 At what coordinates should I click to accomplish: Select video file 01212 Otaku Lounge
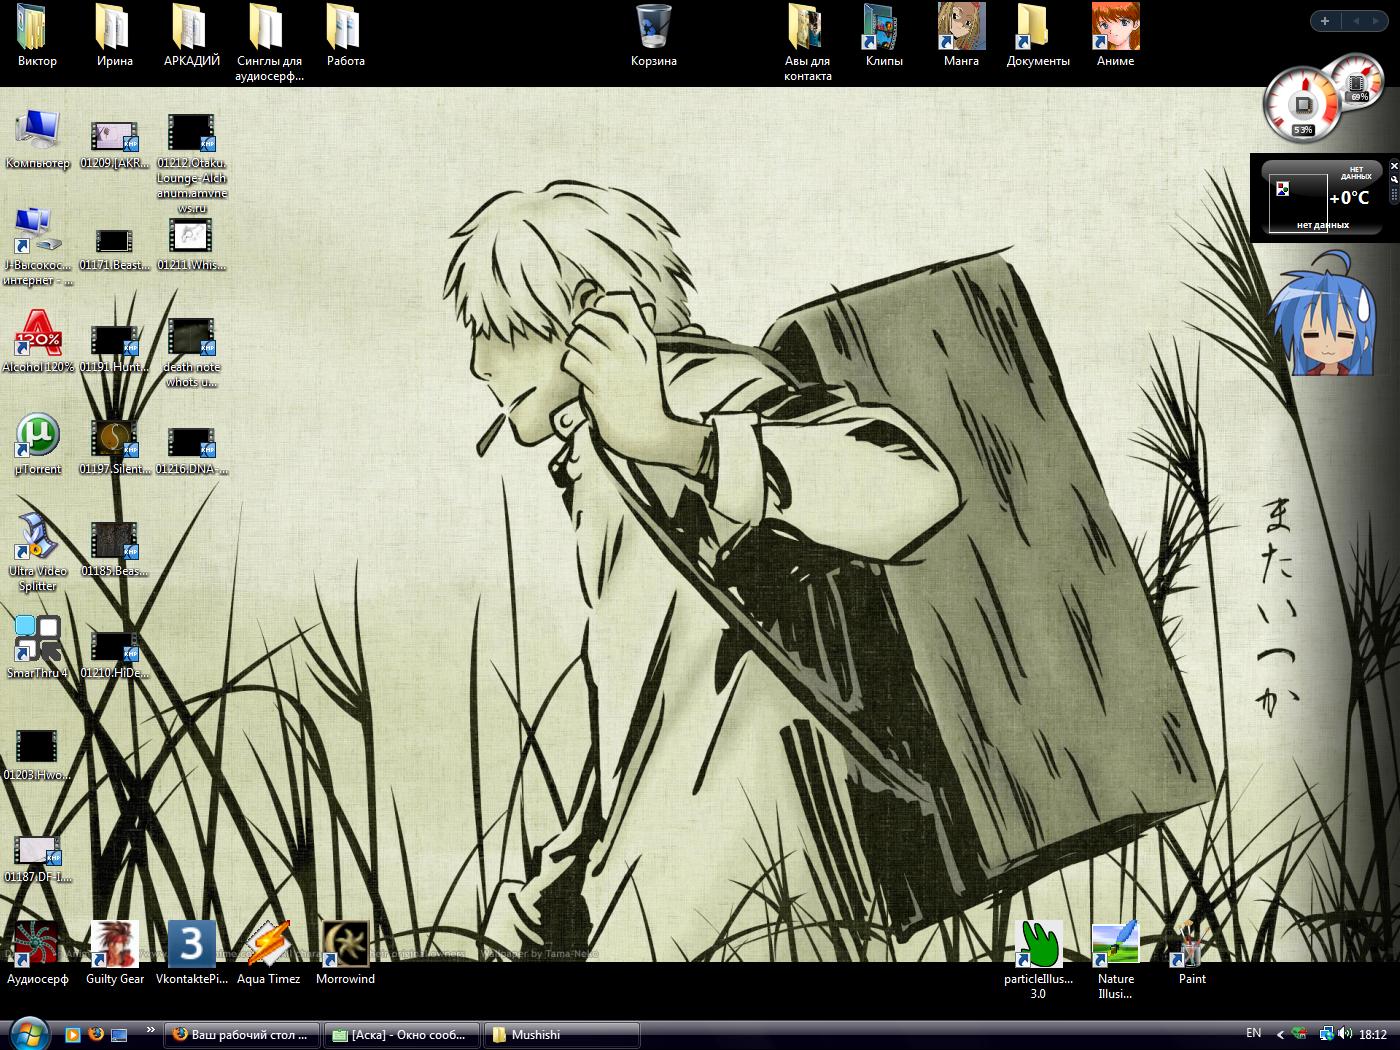tap(191, 163)
